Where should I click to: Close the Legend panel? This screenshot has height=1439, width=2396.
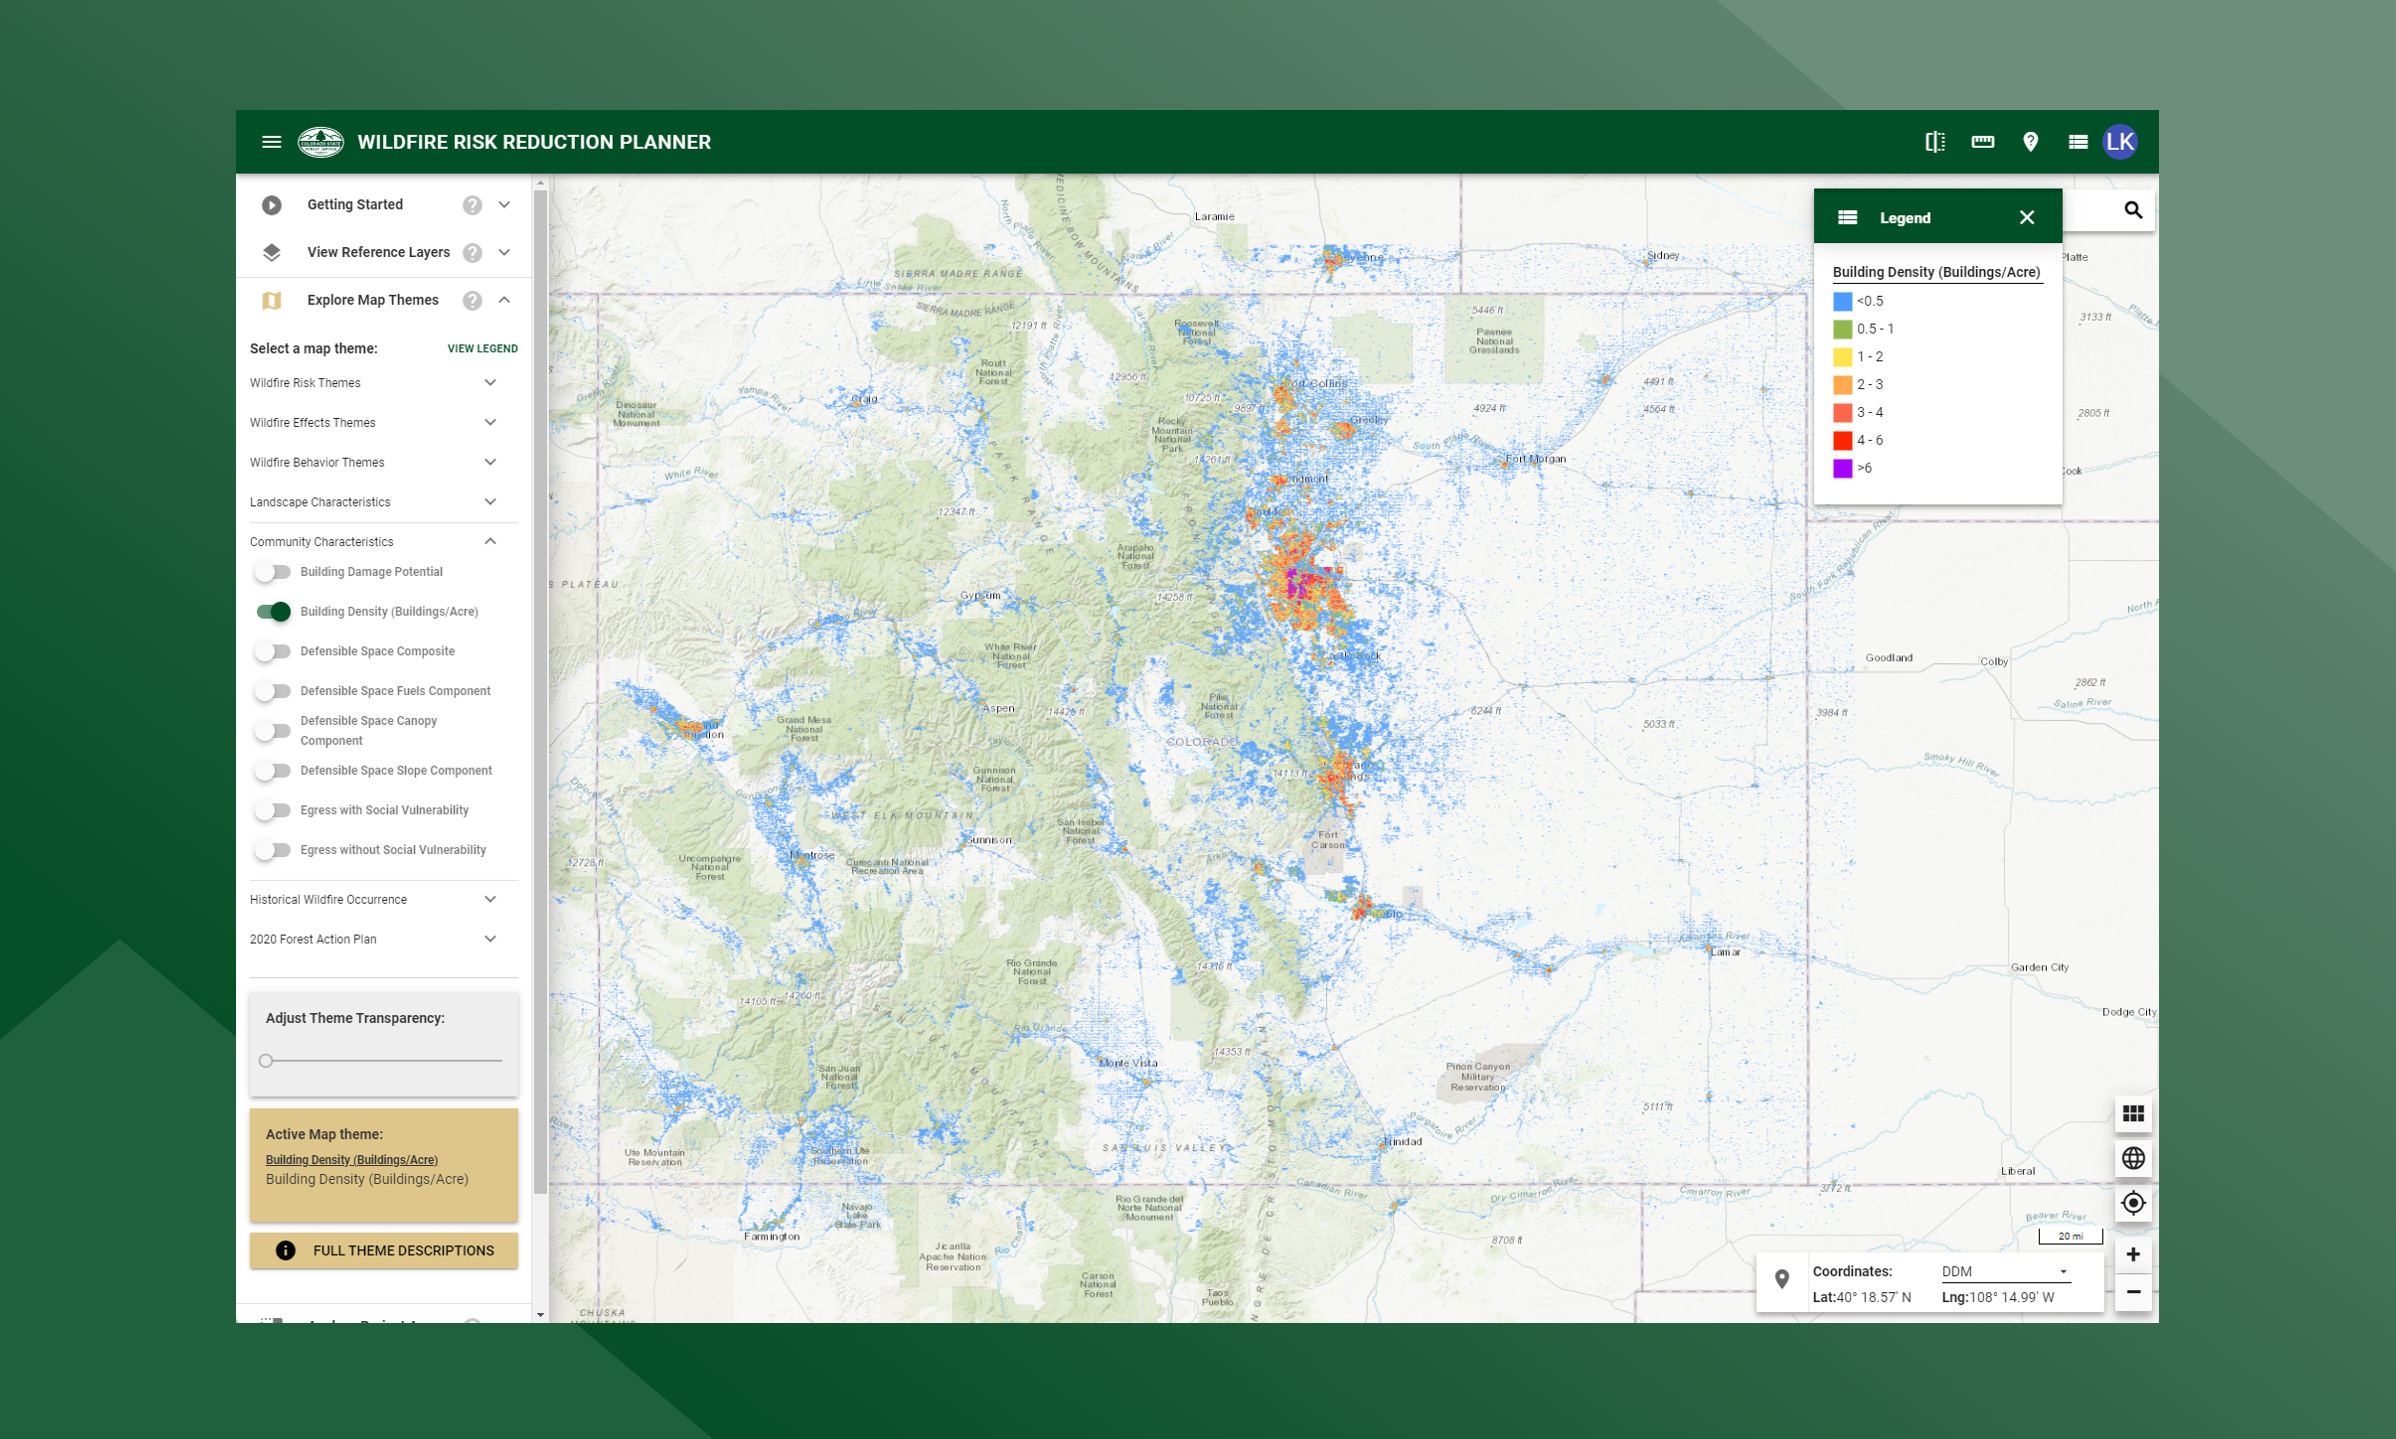2027,217
